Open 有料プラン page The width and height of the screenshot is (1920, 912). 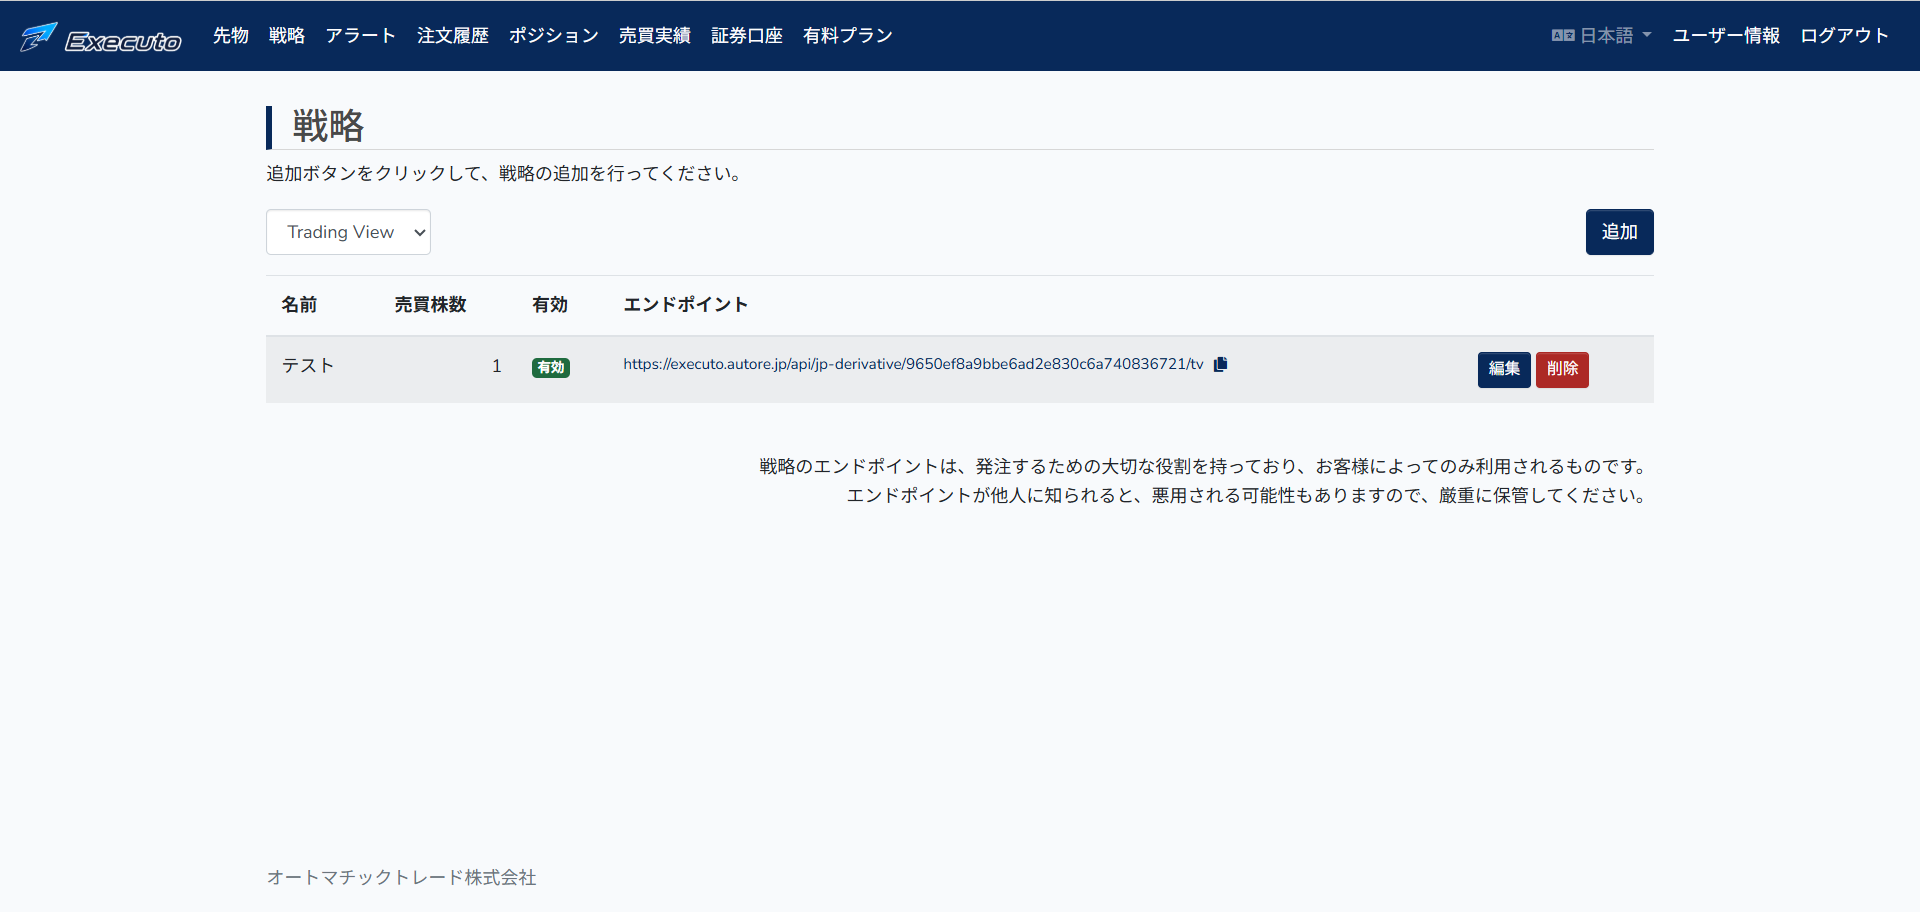(x=848, y=36)
